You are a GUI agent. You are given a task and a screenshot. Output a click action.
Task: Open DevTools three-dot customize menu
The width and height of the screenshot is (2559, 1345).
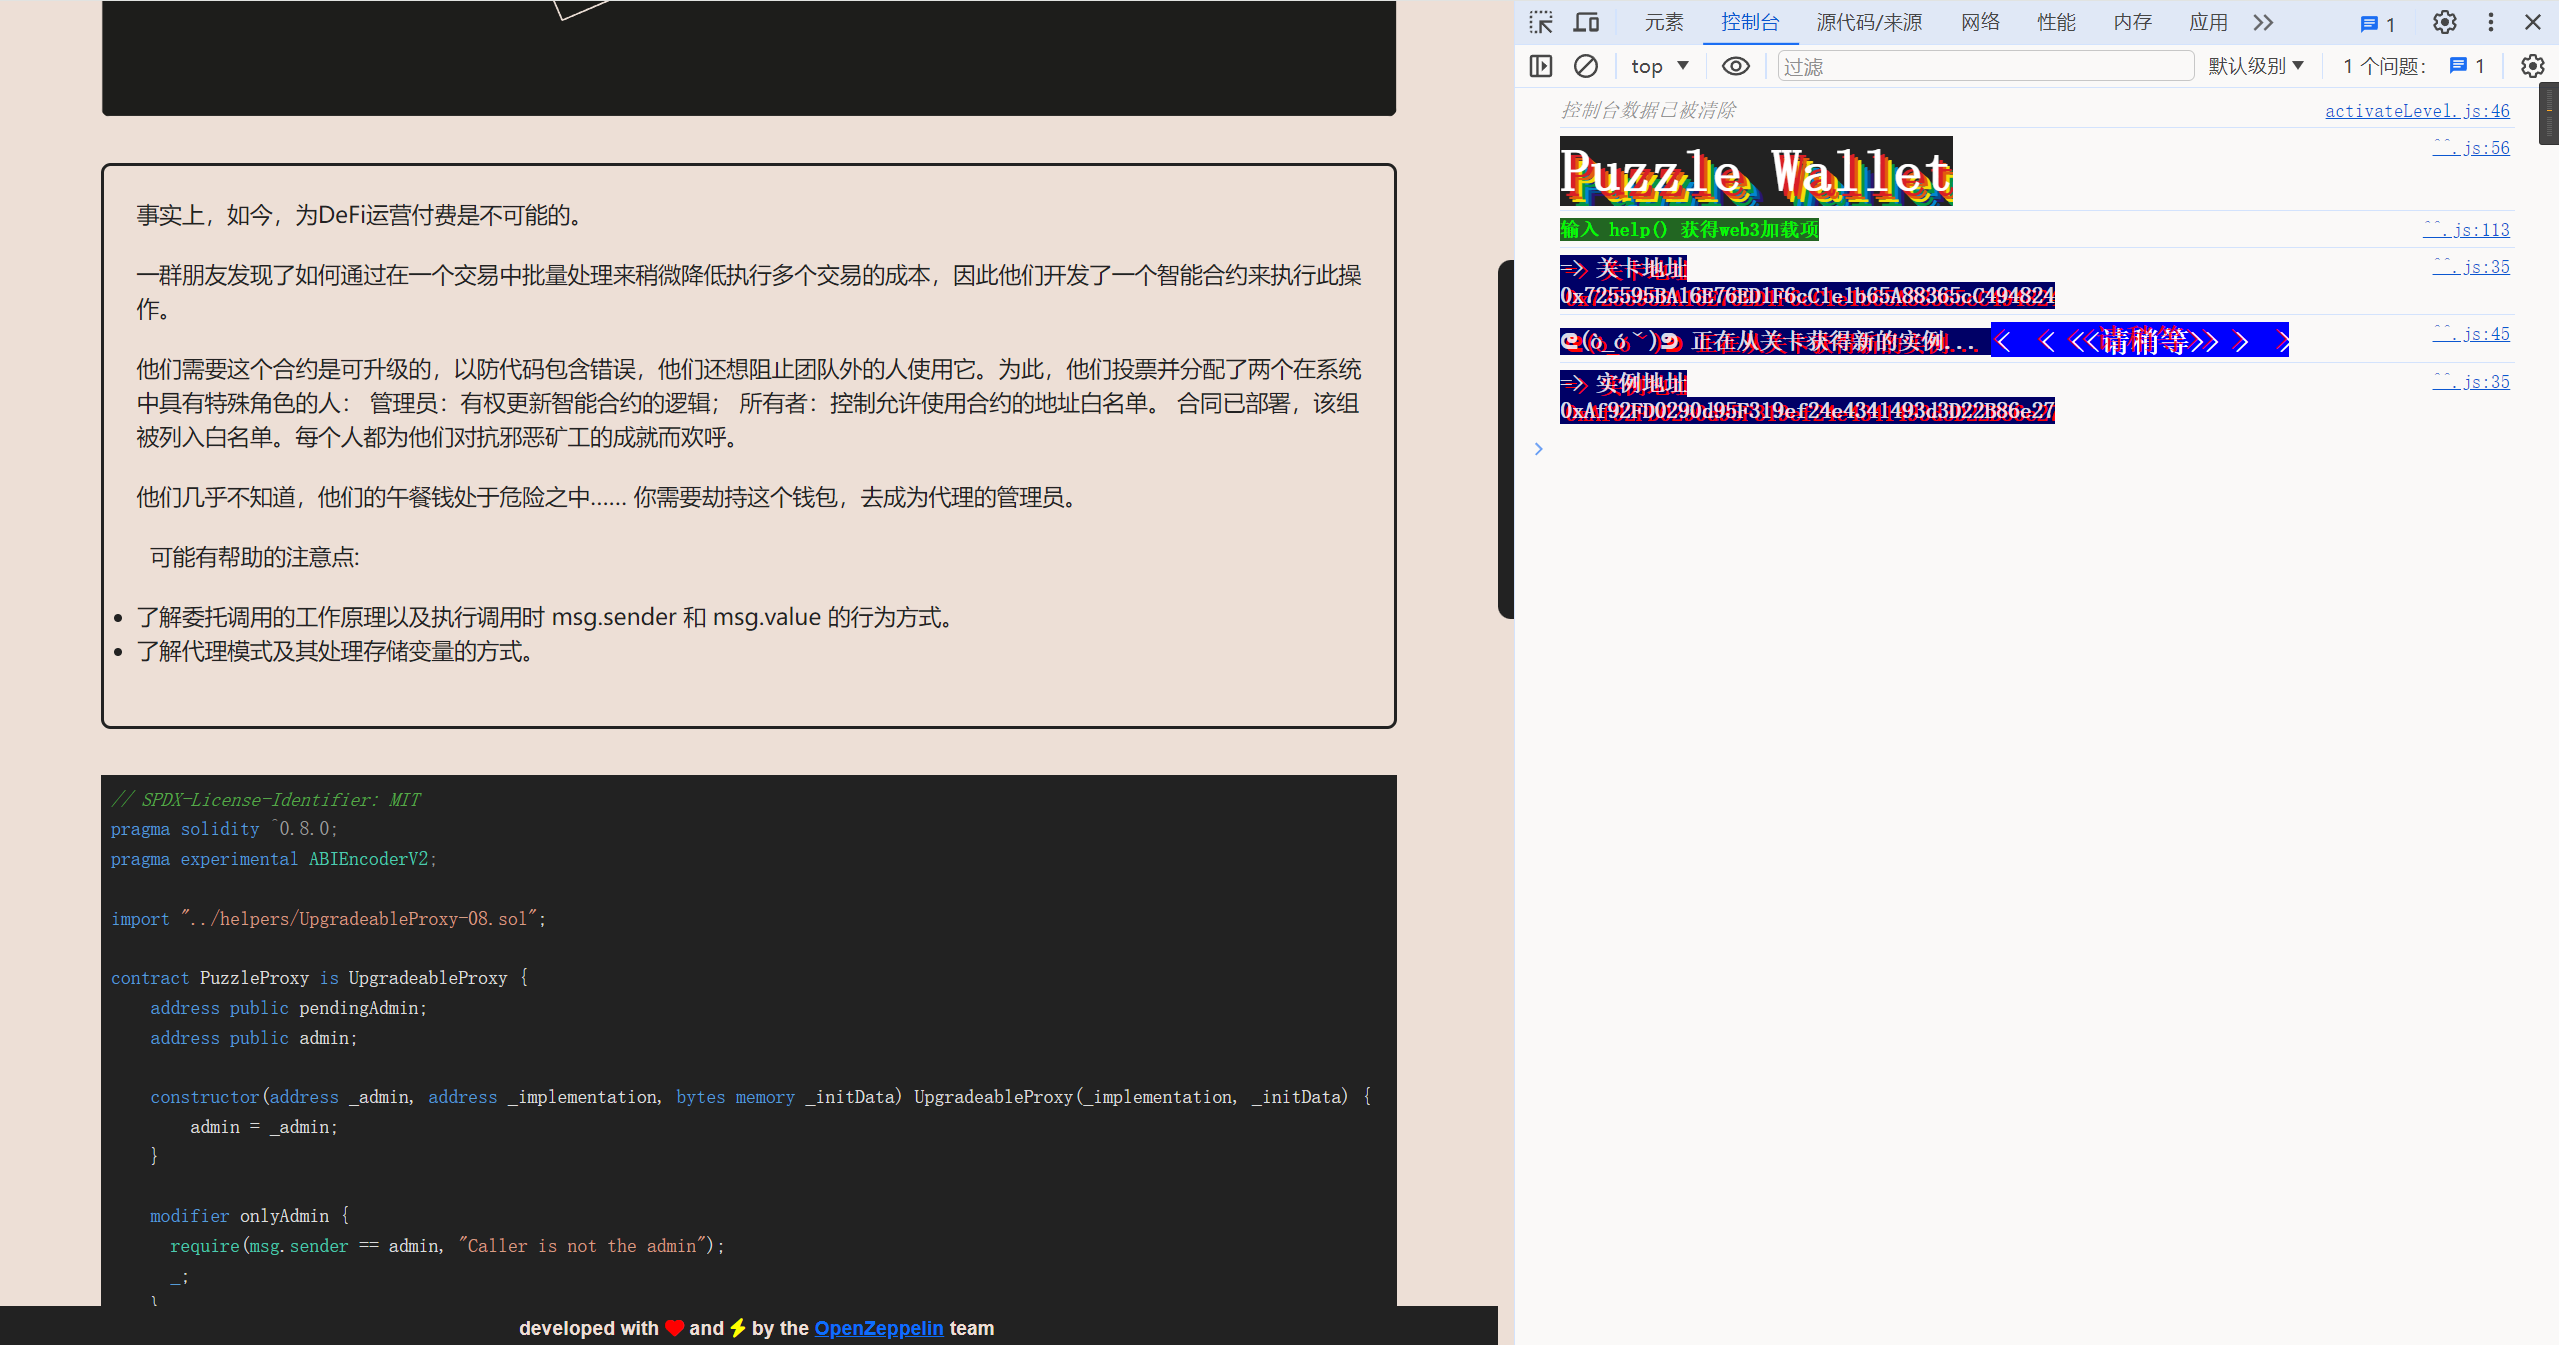[x=2491, y=22]
